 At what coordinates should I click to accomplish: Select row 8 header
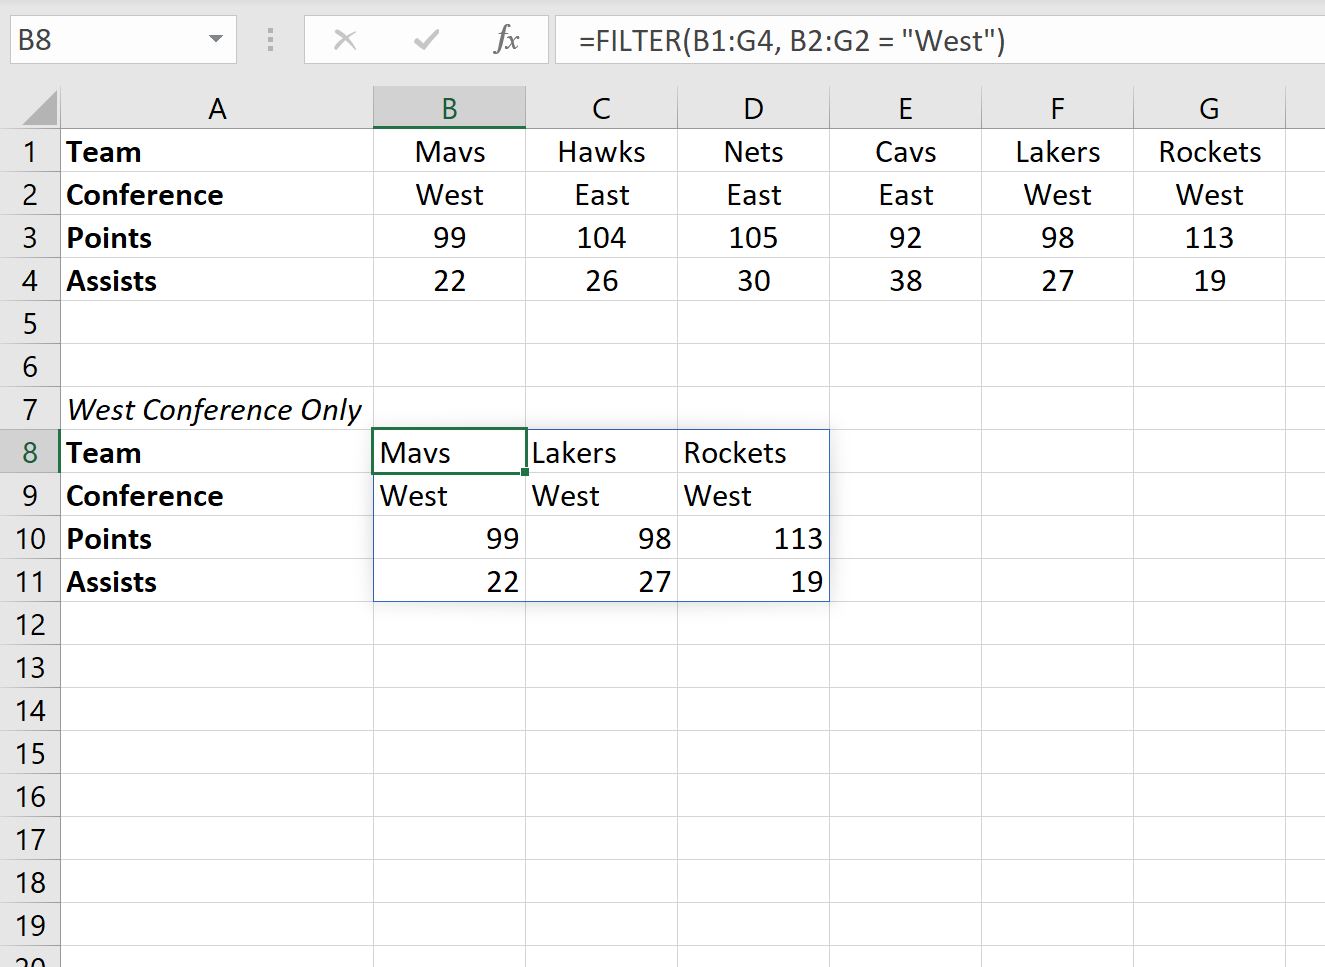tap(30, 452)
